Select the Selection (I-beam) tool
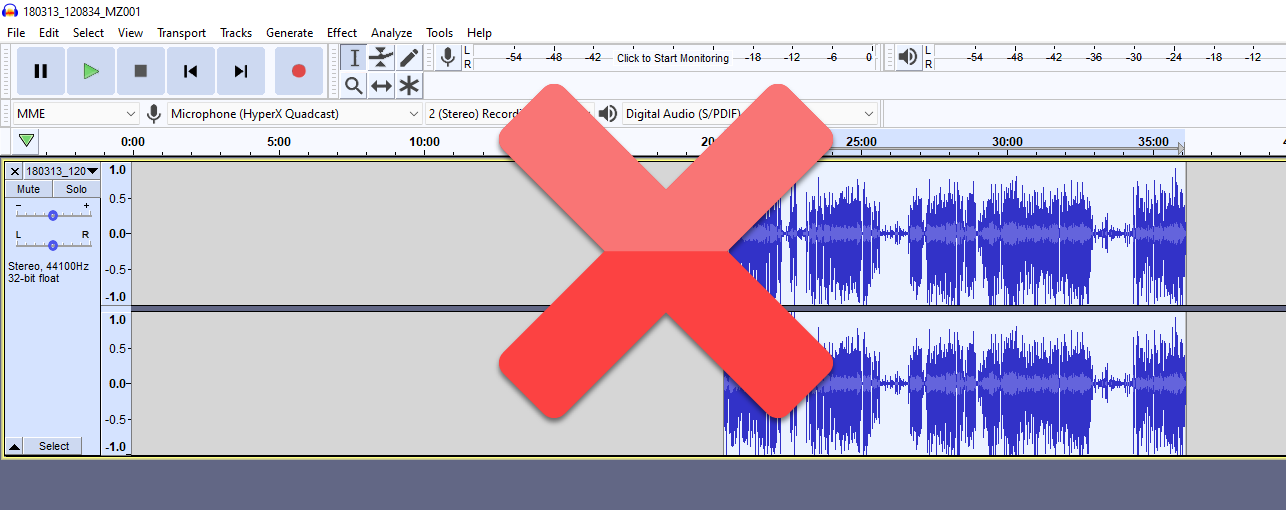1286x510 pixels. (354, 58)
